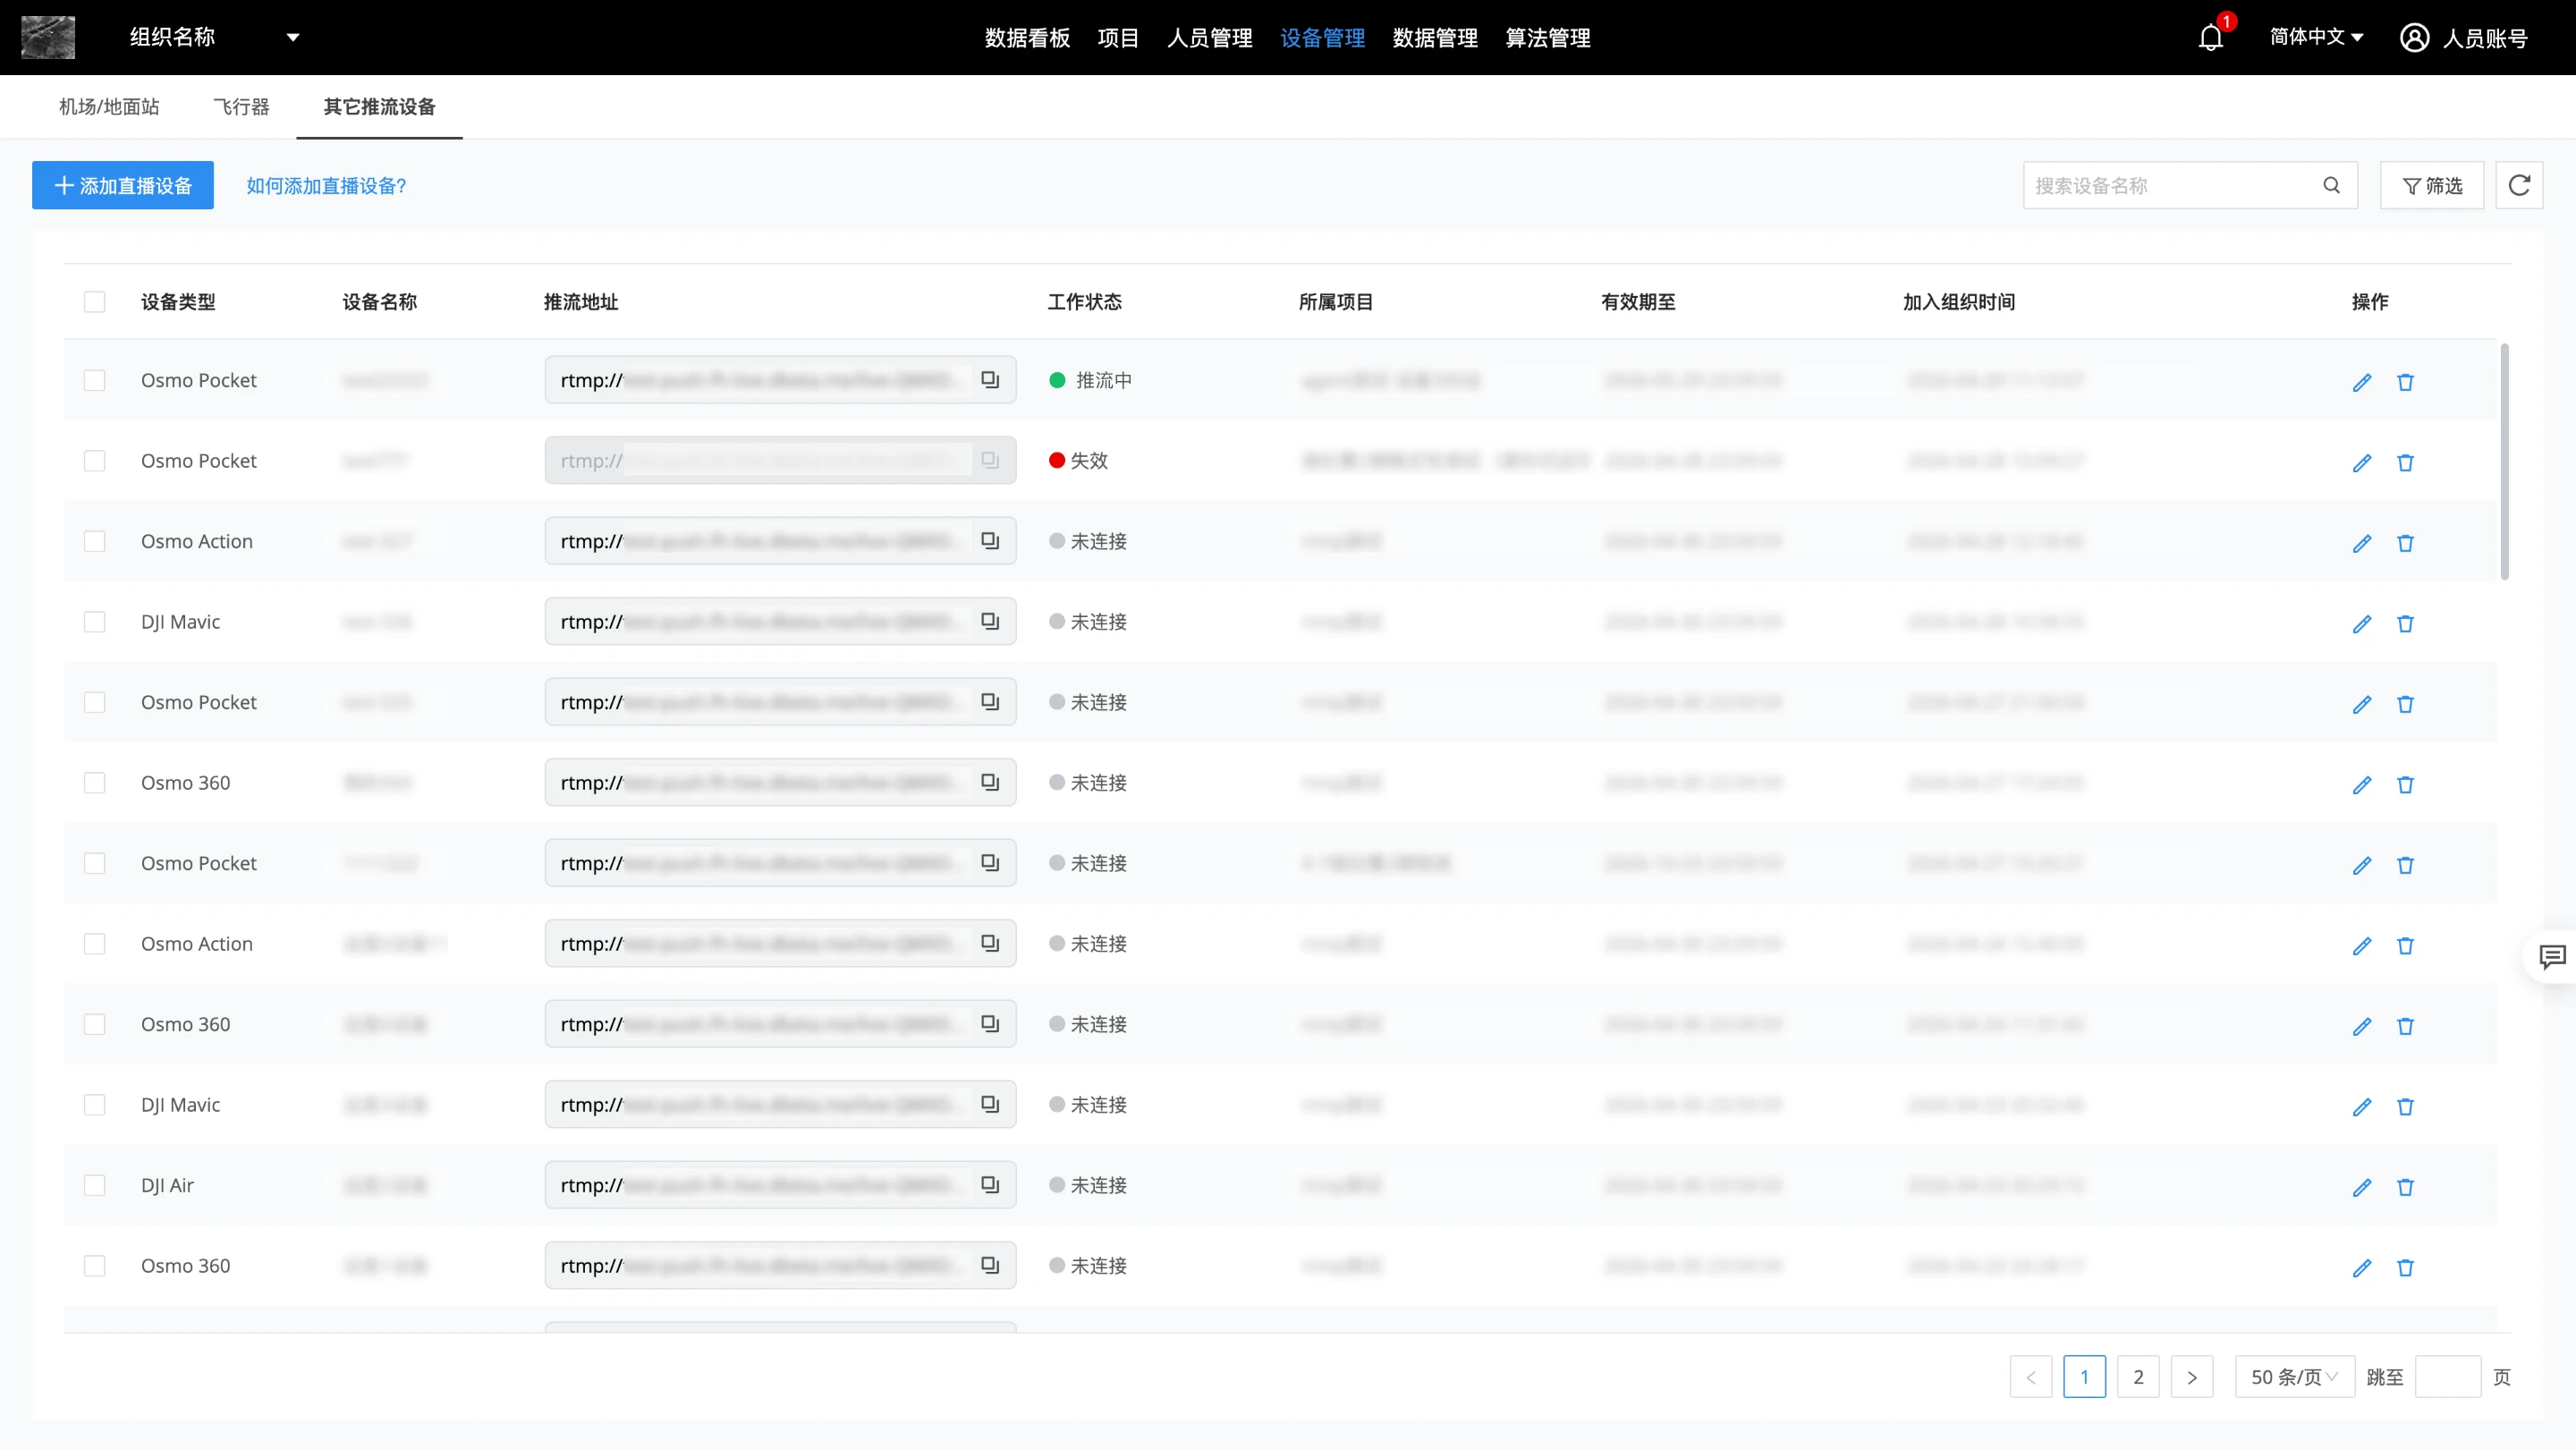Refresh the device list
The image size is (2576, 1449).
click(x=2519, y=185)
